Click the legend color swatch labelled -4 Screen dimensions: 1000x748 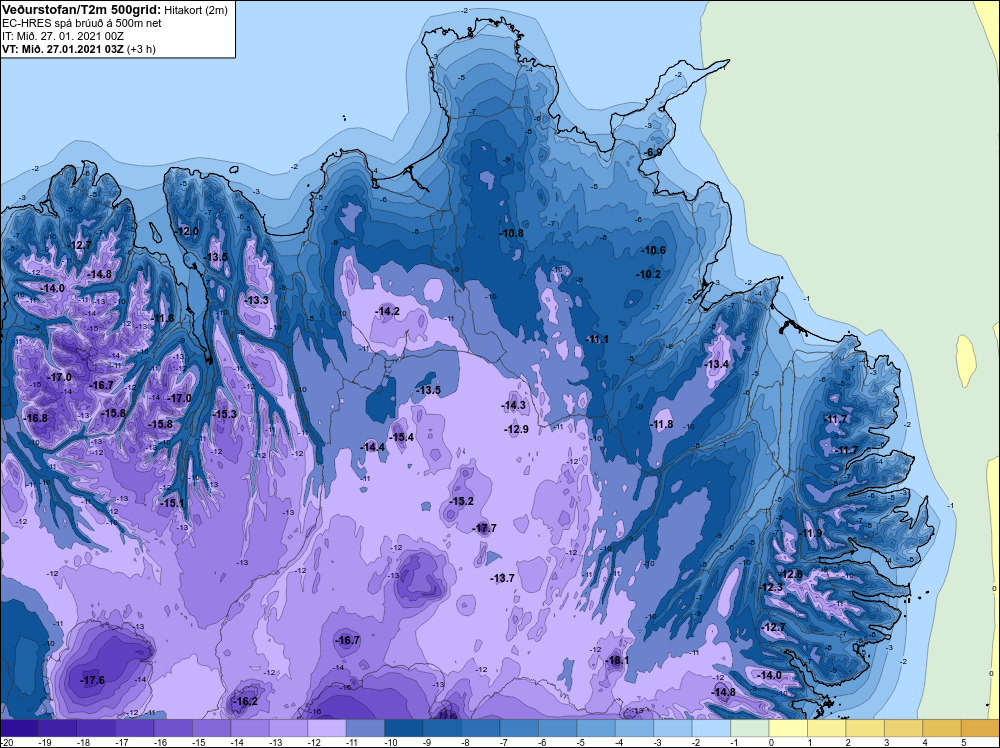[x=635, y=728]
